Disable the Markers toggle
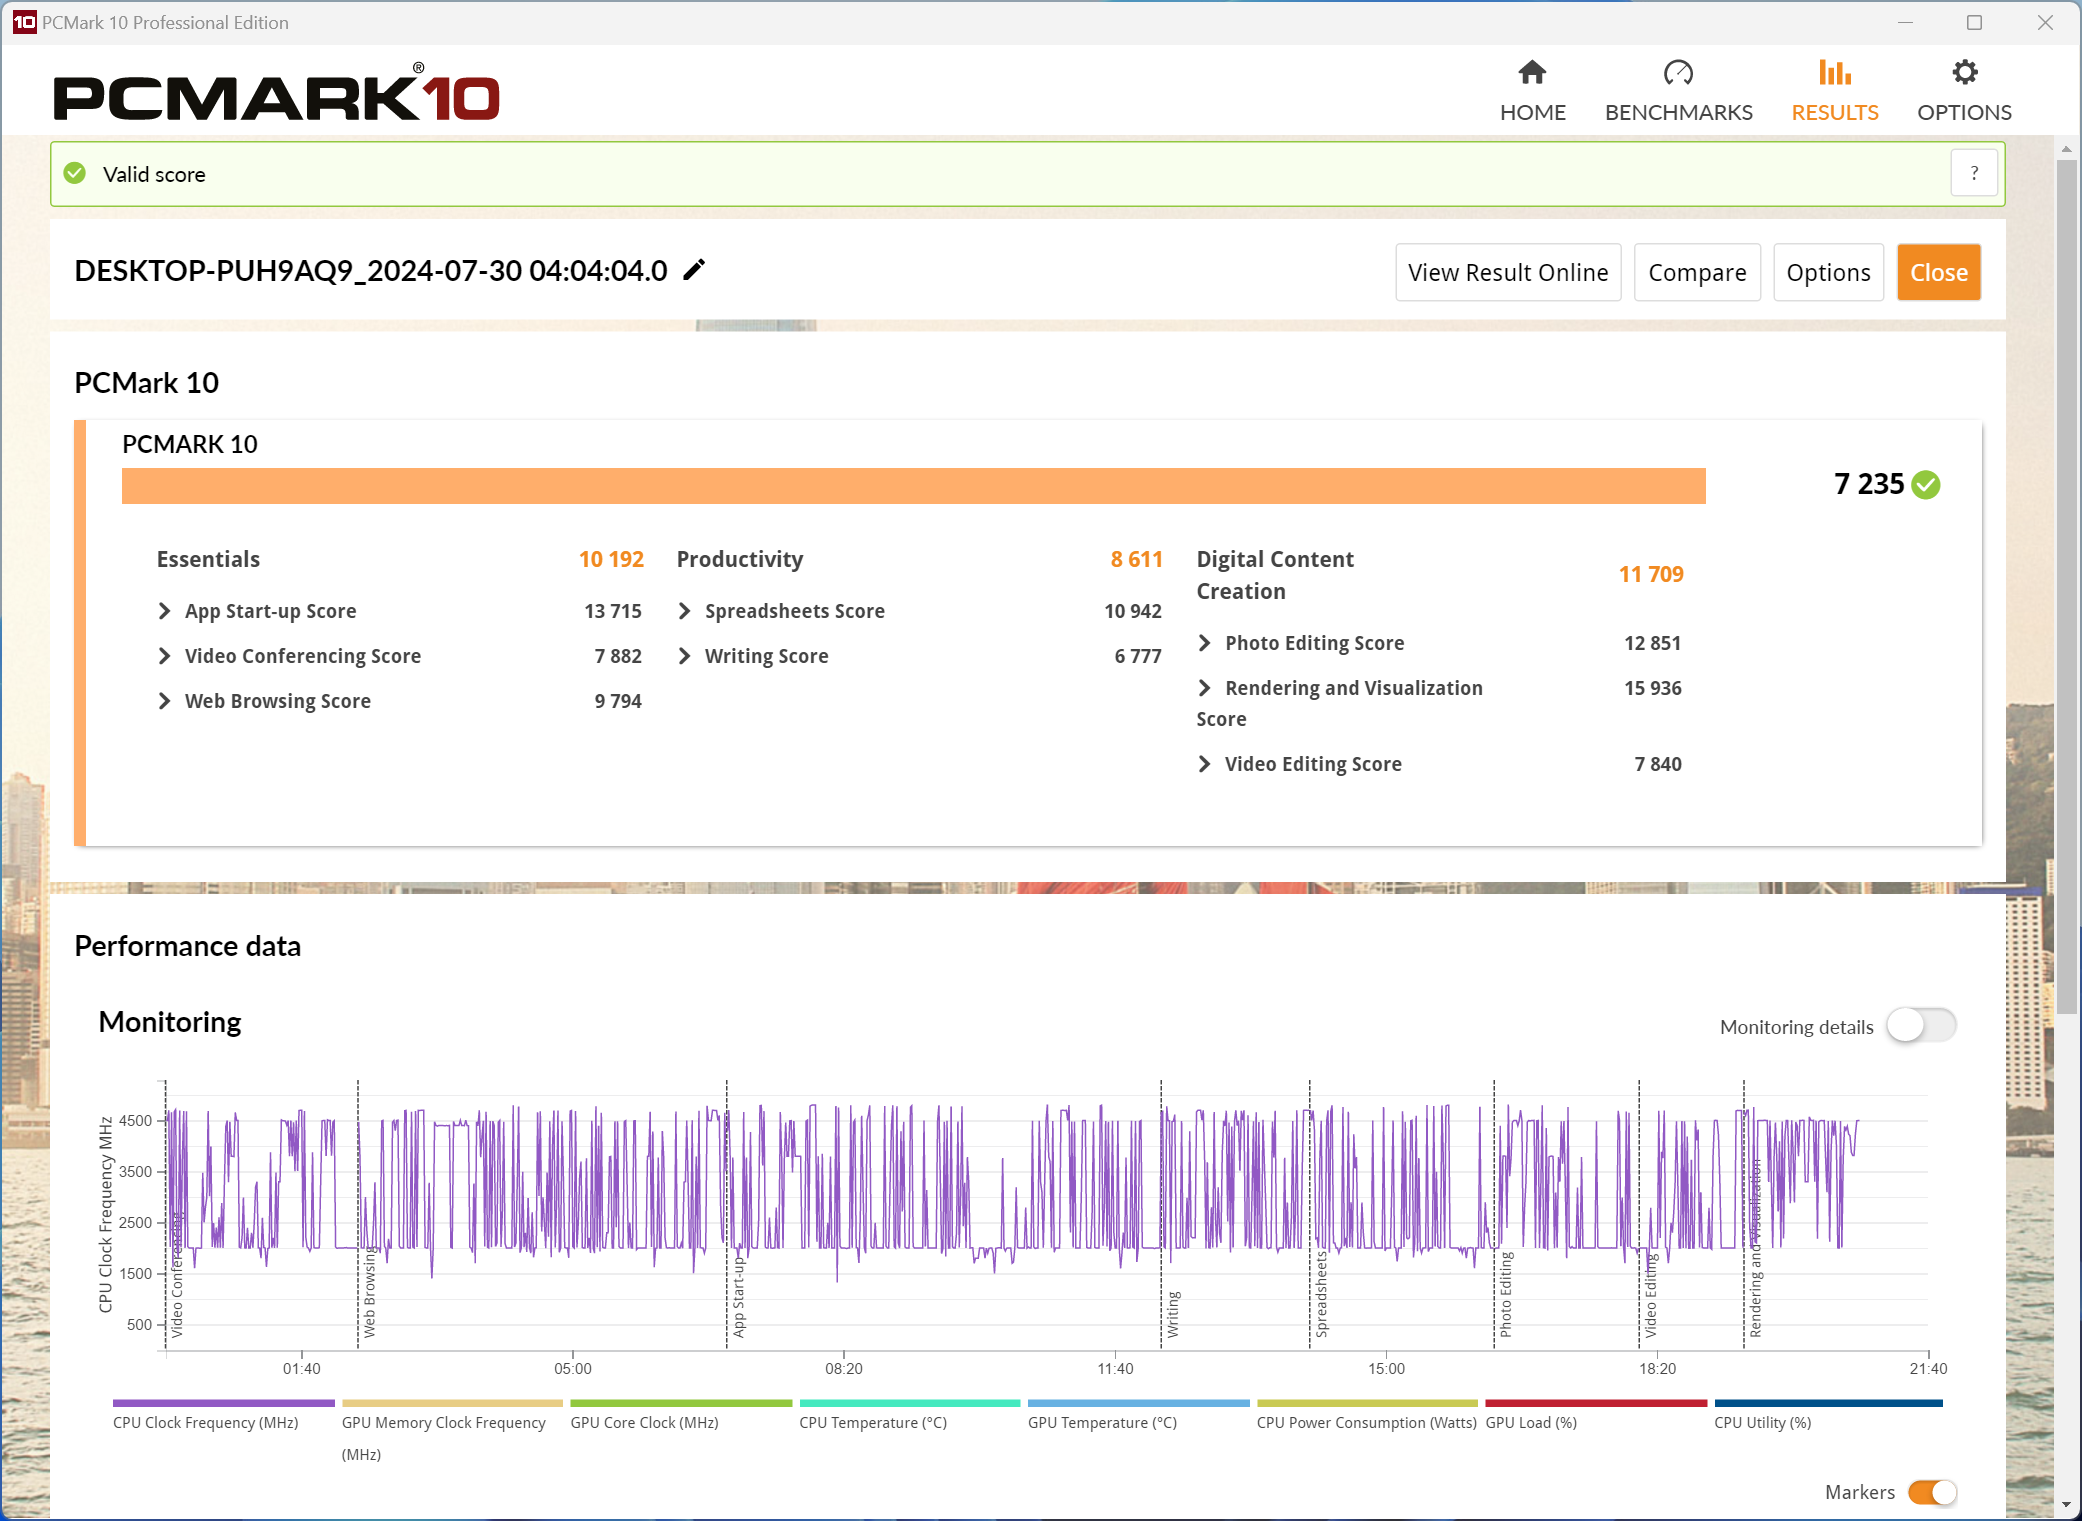The width and height of the screenshot is (2082, 1521). point(1932,1492)
